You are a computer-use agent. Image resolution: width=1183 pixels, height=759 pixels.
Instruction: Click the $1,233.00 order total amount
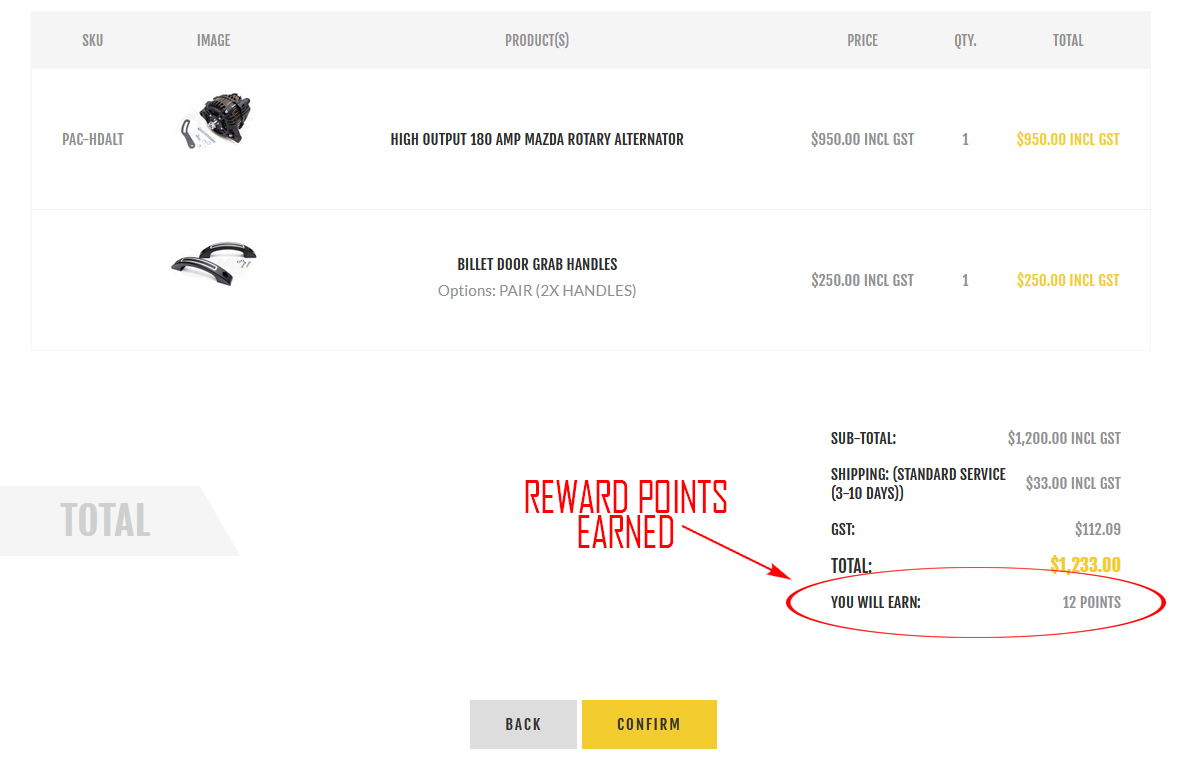[x=1085, y=565]
